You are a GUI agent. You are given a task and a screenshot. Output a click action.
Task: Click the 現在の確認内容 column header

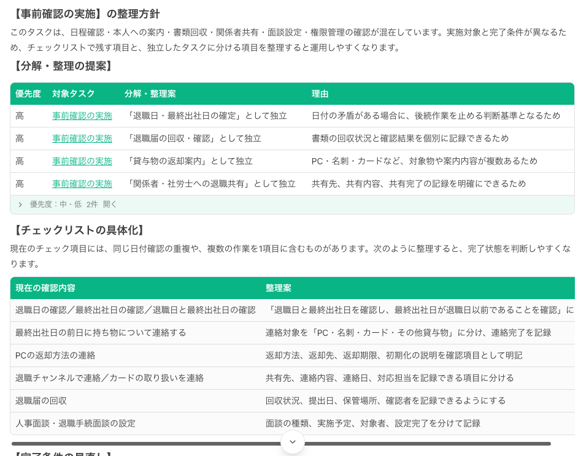click(x=45, y=288)
